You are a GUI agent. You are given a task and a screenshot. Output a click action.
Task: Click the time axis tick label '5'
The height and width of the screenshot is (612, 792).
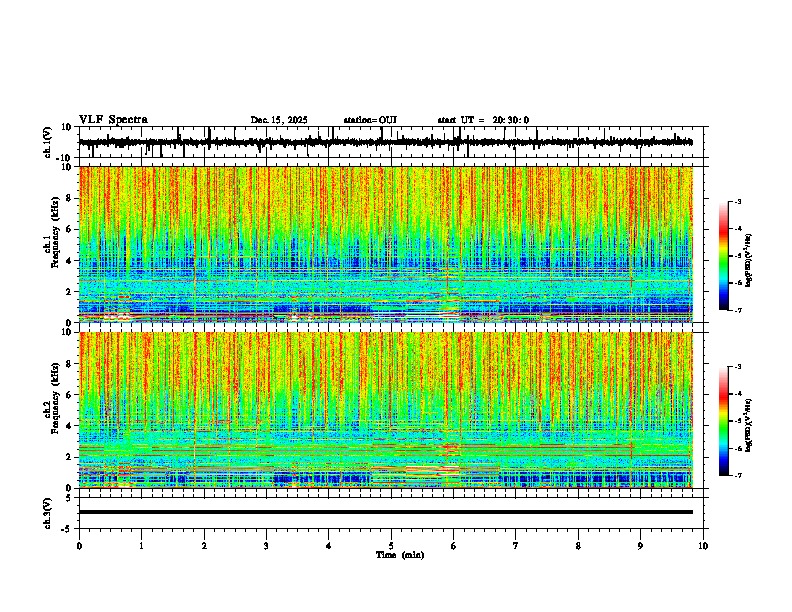pyautogui.click(x=391, y=546)
